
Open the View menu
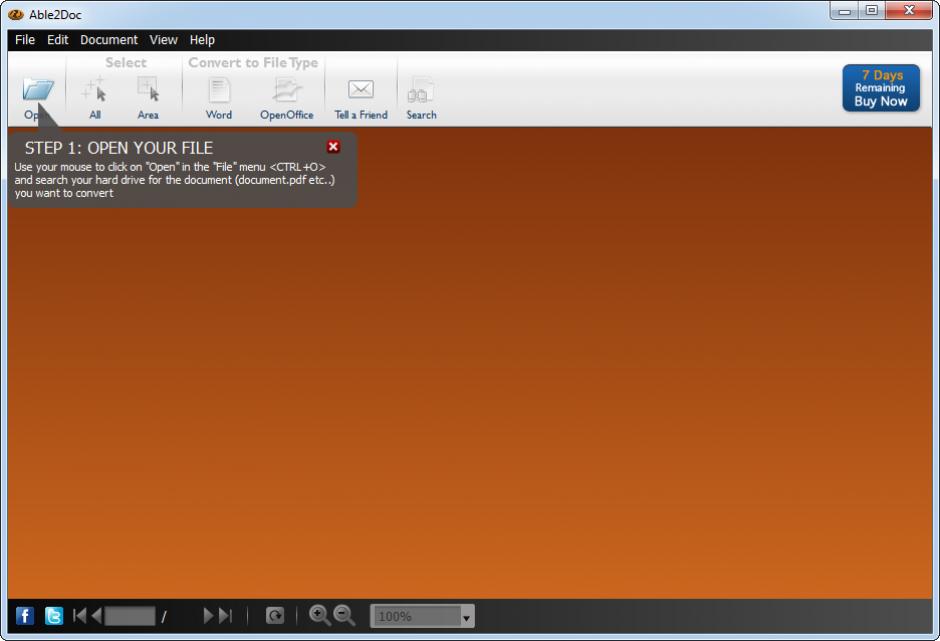click(x=164, y=40)
